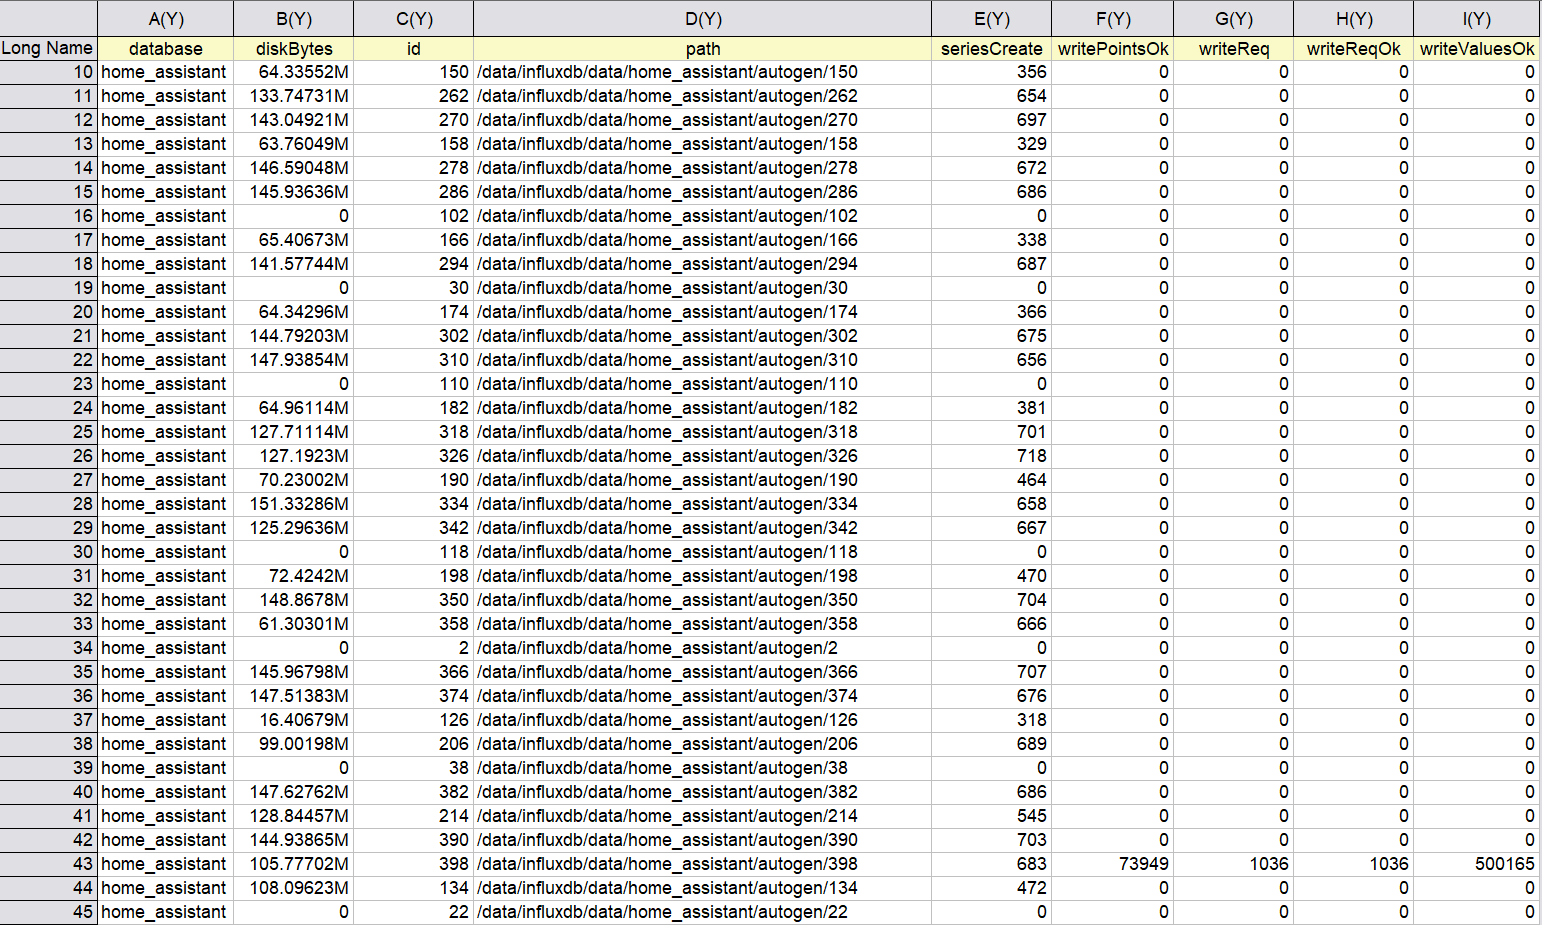The height and width of the screenshot is (925, 1542).
Task: Click id cell 126
Action: click(413, 720)
